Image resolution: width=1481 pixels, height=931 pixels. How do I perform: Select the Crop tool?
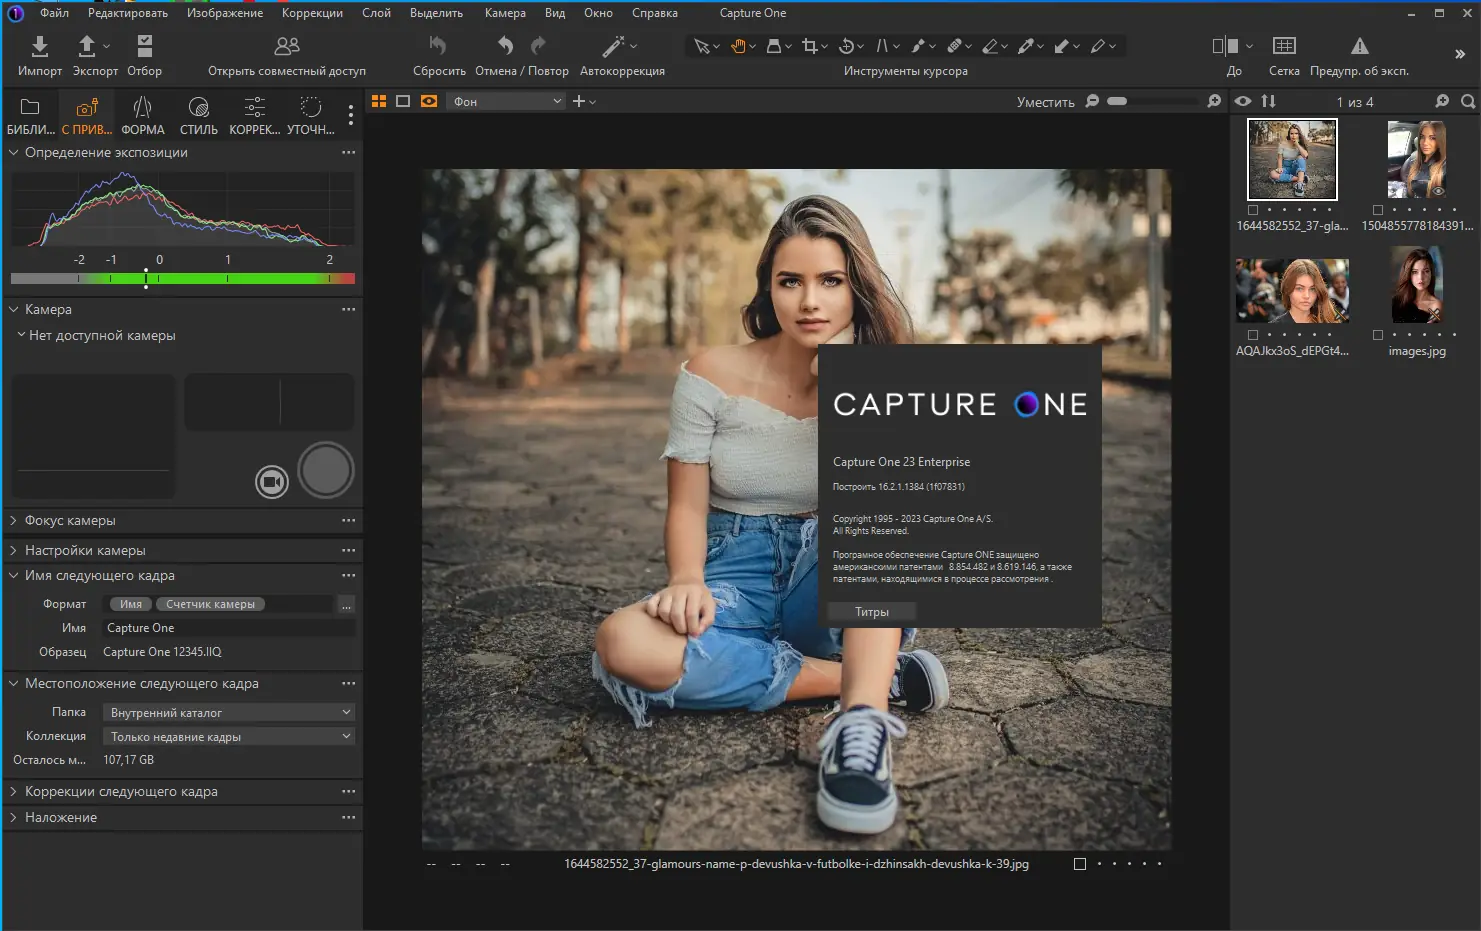click(x=810, y=46)
